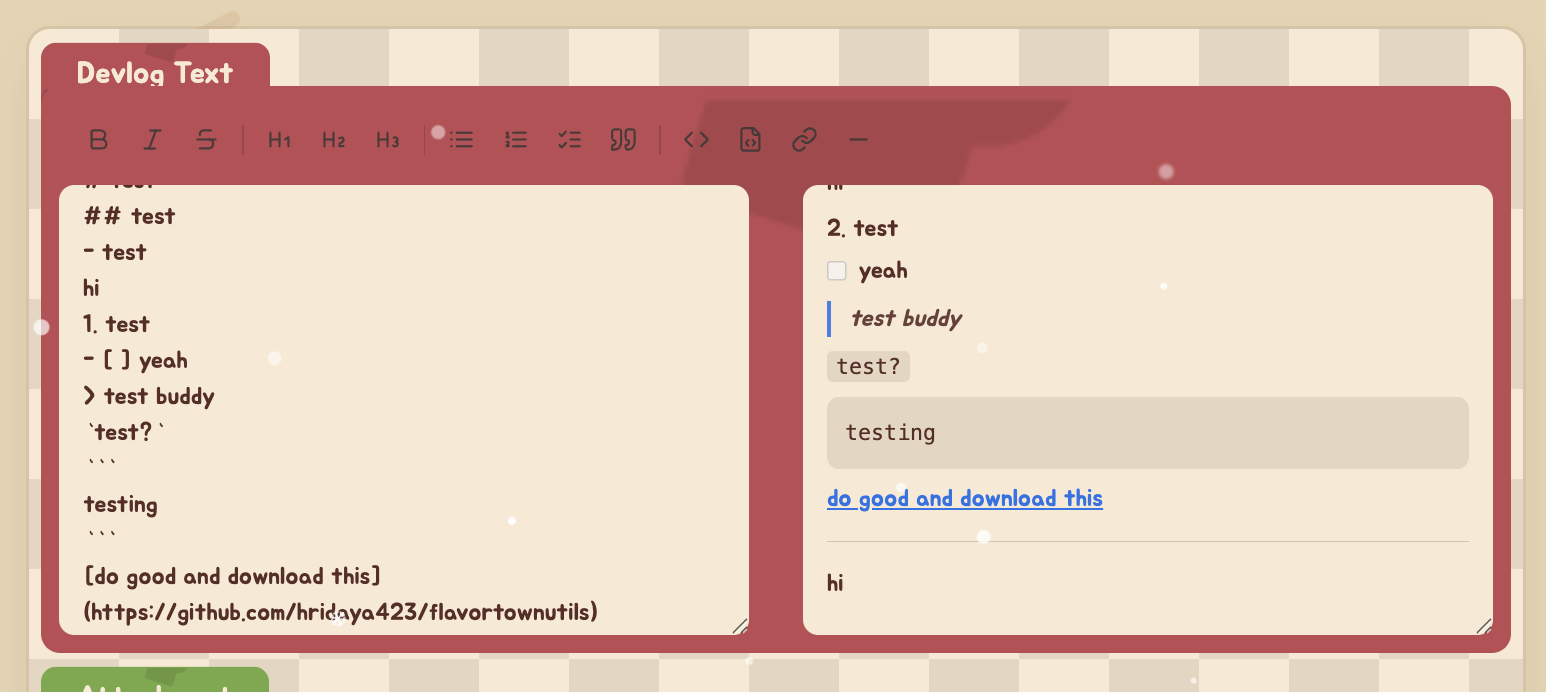Apply strikethrough formatting
This screenshot has height=692, width=1546.
coord(206,140)
